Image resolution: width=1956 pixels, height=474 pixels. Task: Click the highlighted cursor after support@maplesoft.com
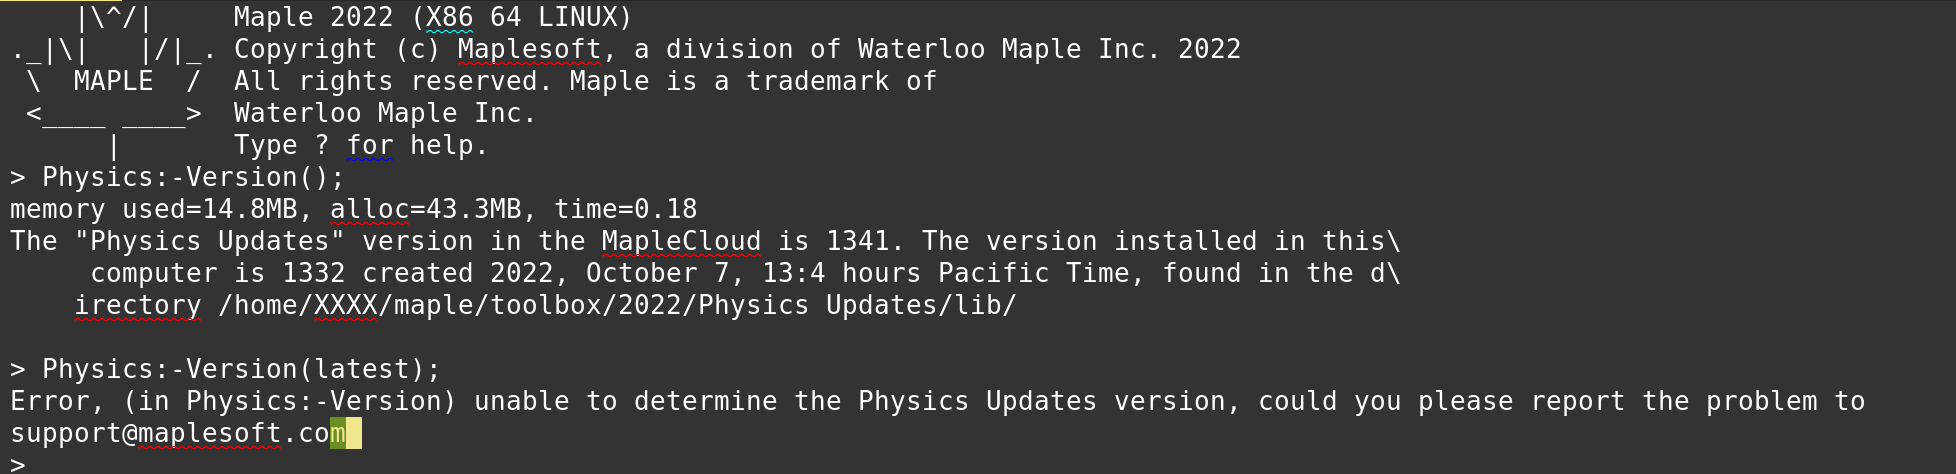click(353, 434)
